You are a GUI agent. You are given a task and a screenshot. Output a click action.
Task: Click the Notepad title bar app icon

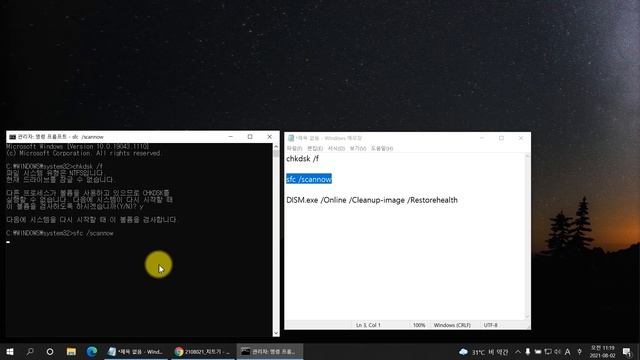(x=291, y=138)
